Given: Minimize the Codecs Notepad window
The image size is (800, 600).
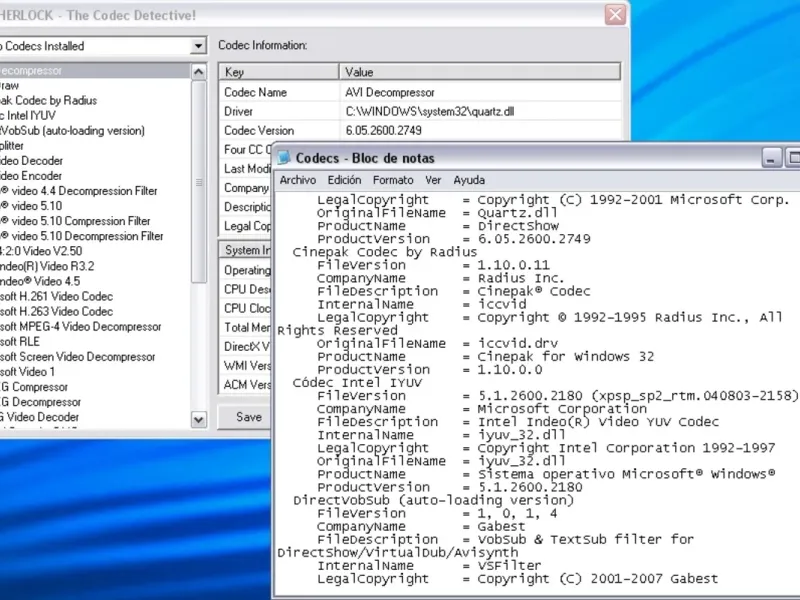Looking at the screenshot, I should point(771,158).
